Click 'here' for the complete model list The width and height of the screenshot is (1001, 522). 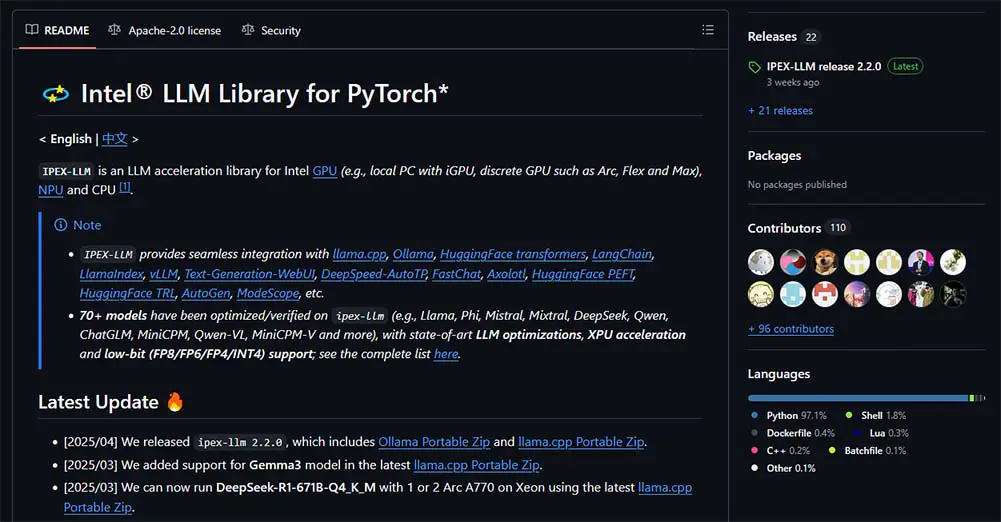pyautogui.click(x=446, y=354)
